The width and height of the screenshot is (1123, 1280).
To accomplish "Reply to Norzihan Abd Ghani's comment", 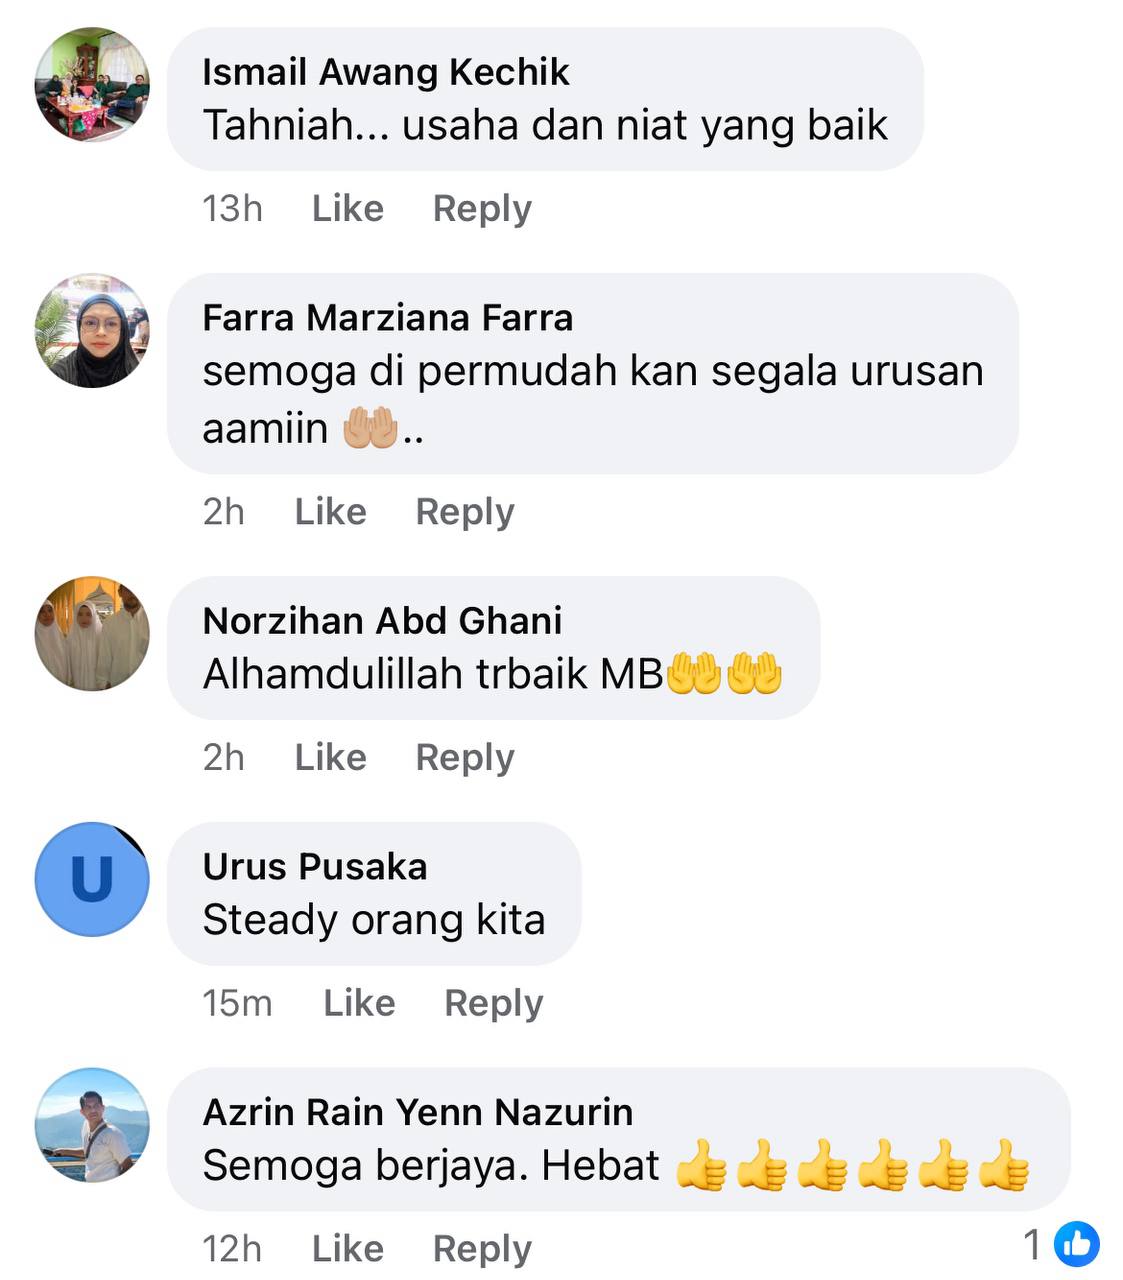I will pyautogui.click(x=465, y=757).
